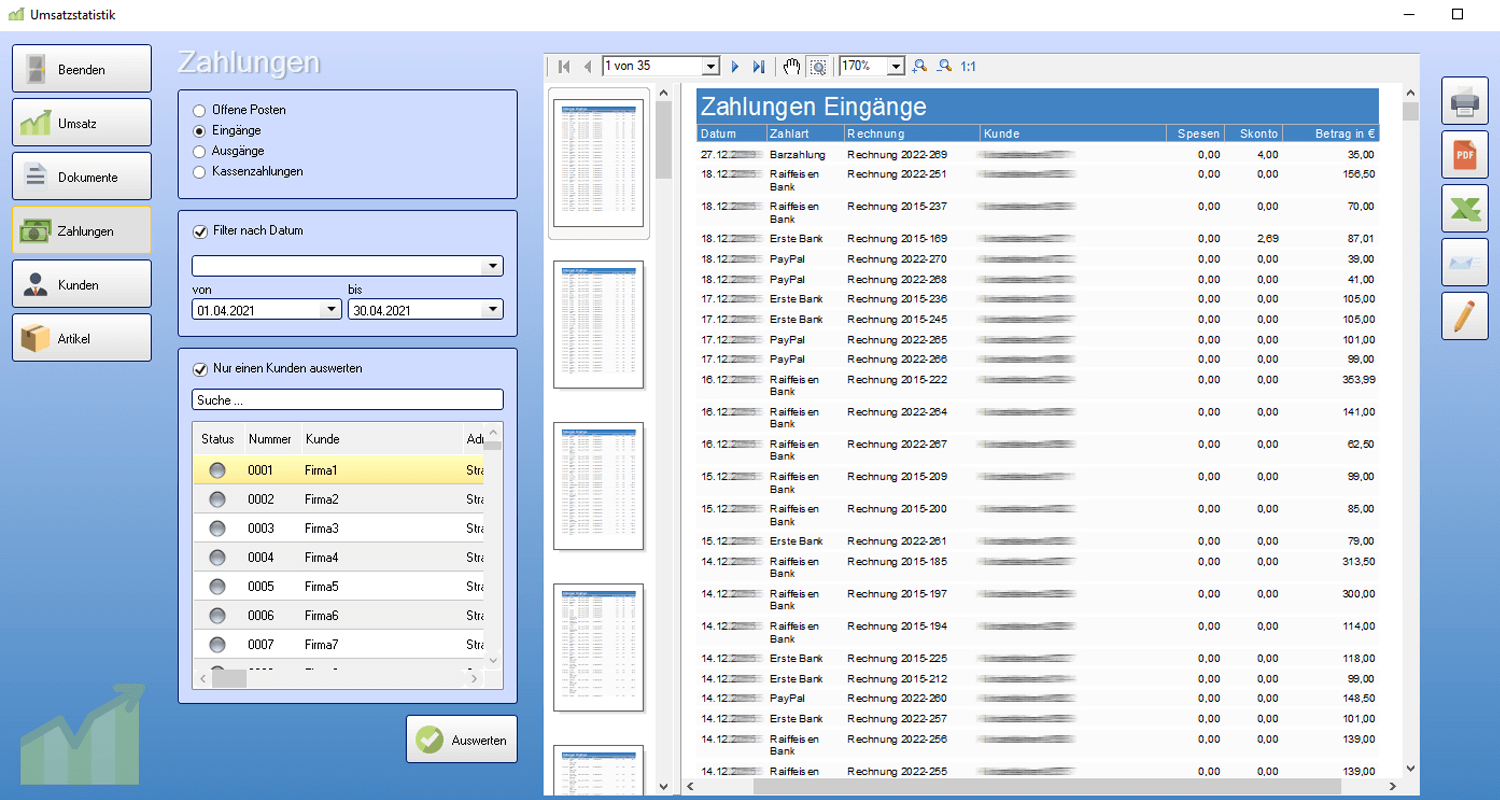Maximize the Umsatzstatistik window

click(1457, 14)
